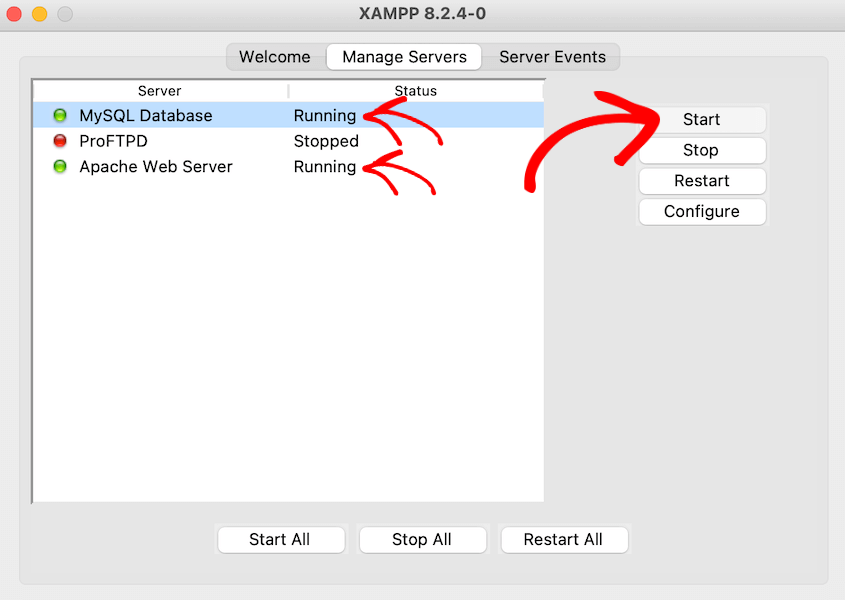The image size is (845, 600).
Task: Open the Server Events tab
Action: coord(553,57)
